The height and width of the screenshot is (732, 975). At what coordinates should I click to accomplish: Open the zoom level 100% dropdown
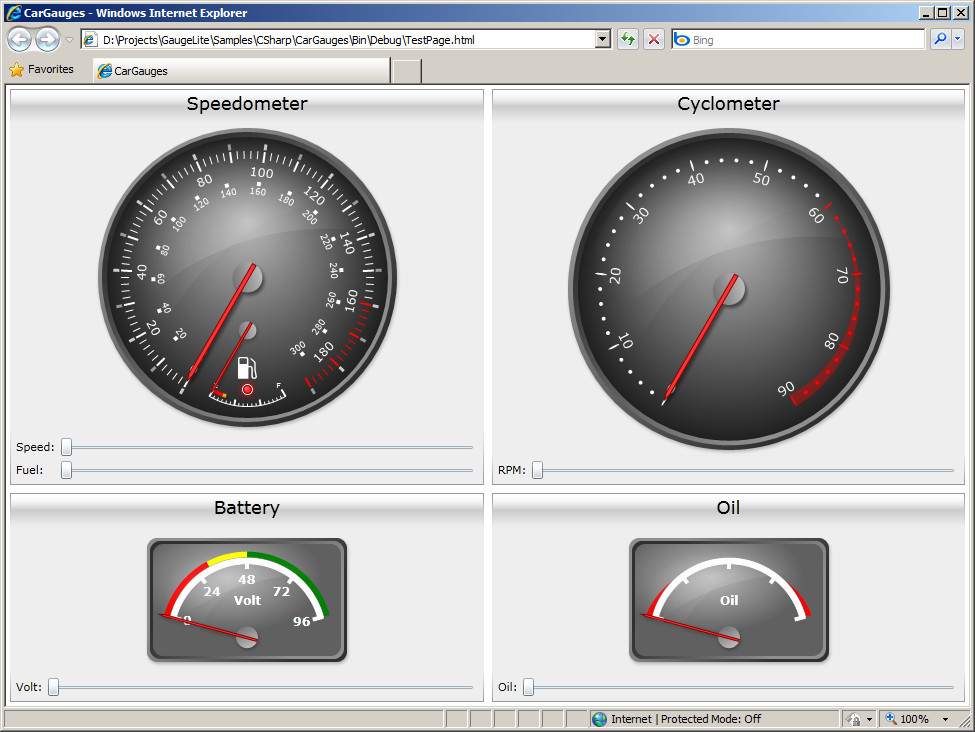tap(945, 719)
